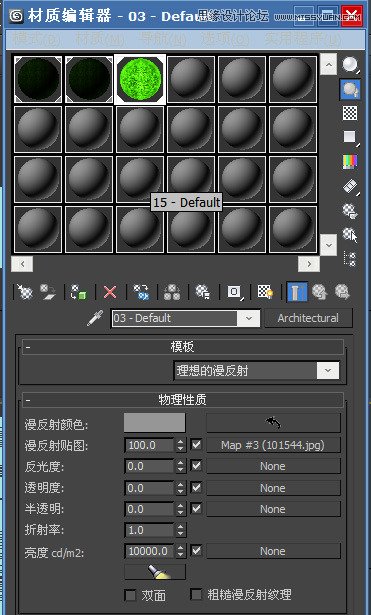Click the 半透明 value field showing 0.0
371x615 pixels.
(149, 509)
